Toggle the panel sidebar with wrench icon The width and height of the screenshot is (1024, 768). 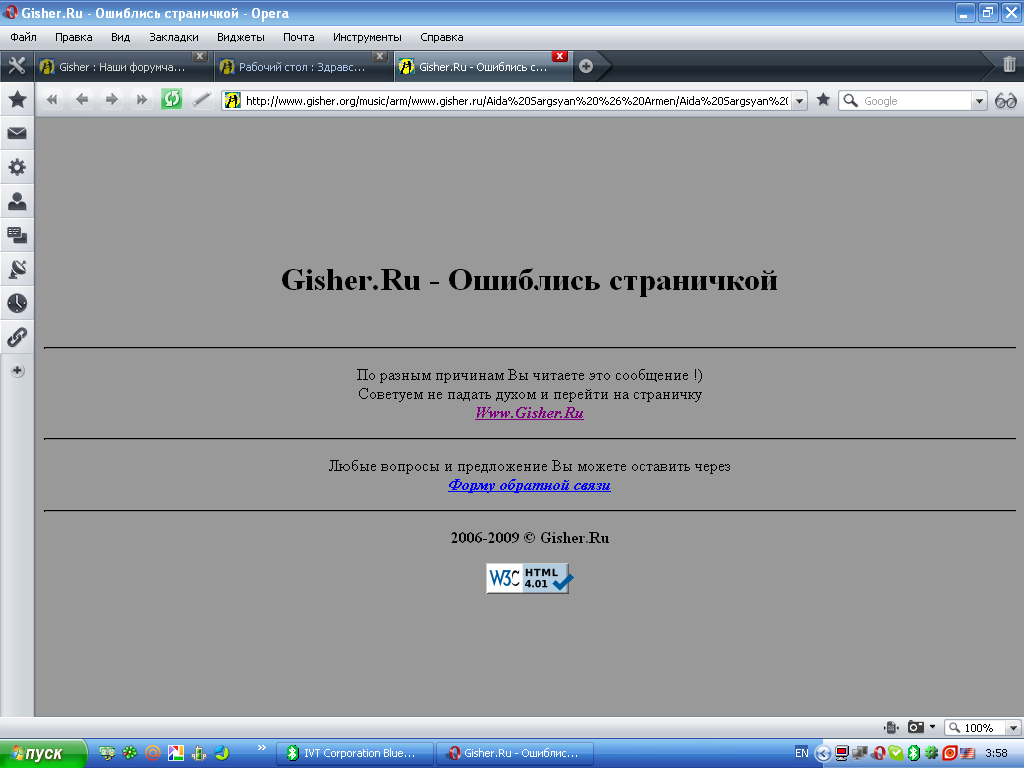16,66
